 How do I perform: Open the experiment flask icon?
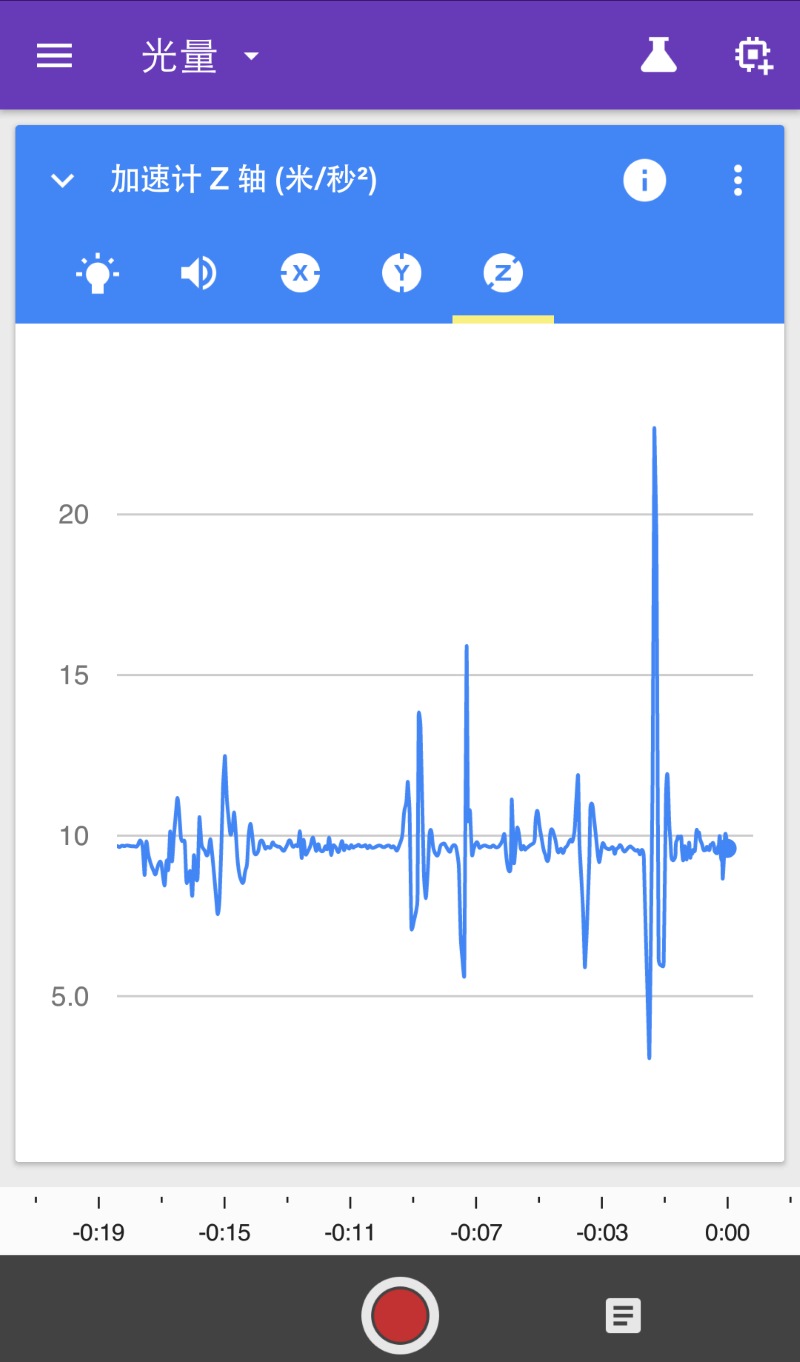(x=658, y=55)
